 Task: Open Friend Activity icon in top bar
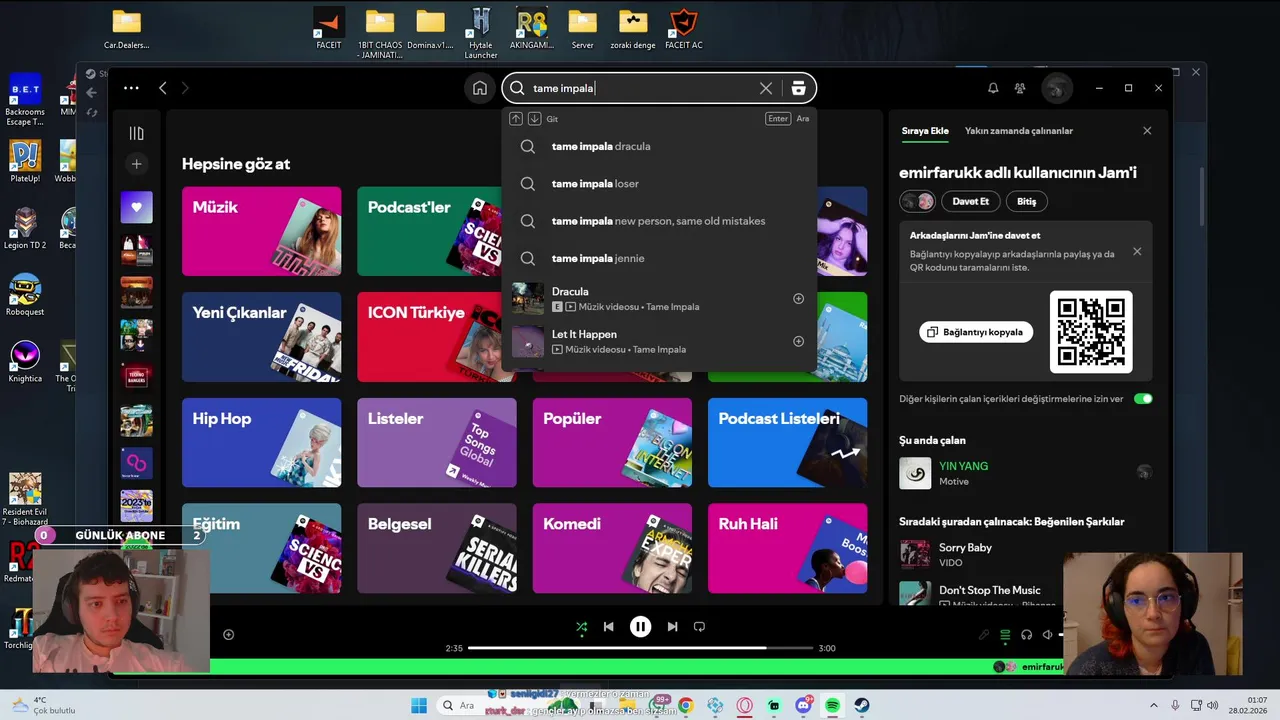point(1020,88)
